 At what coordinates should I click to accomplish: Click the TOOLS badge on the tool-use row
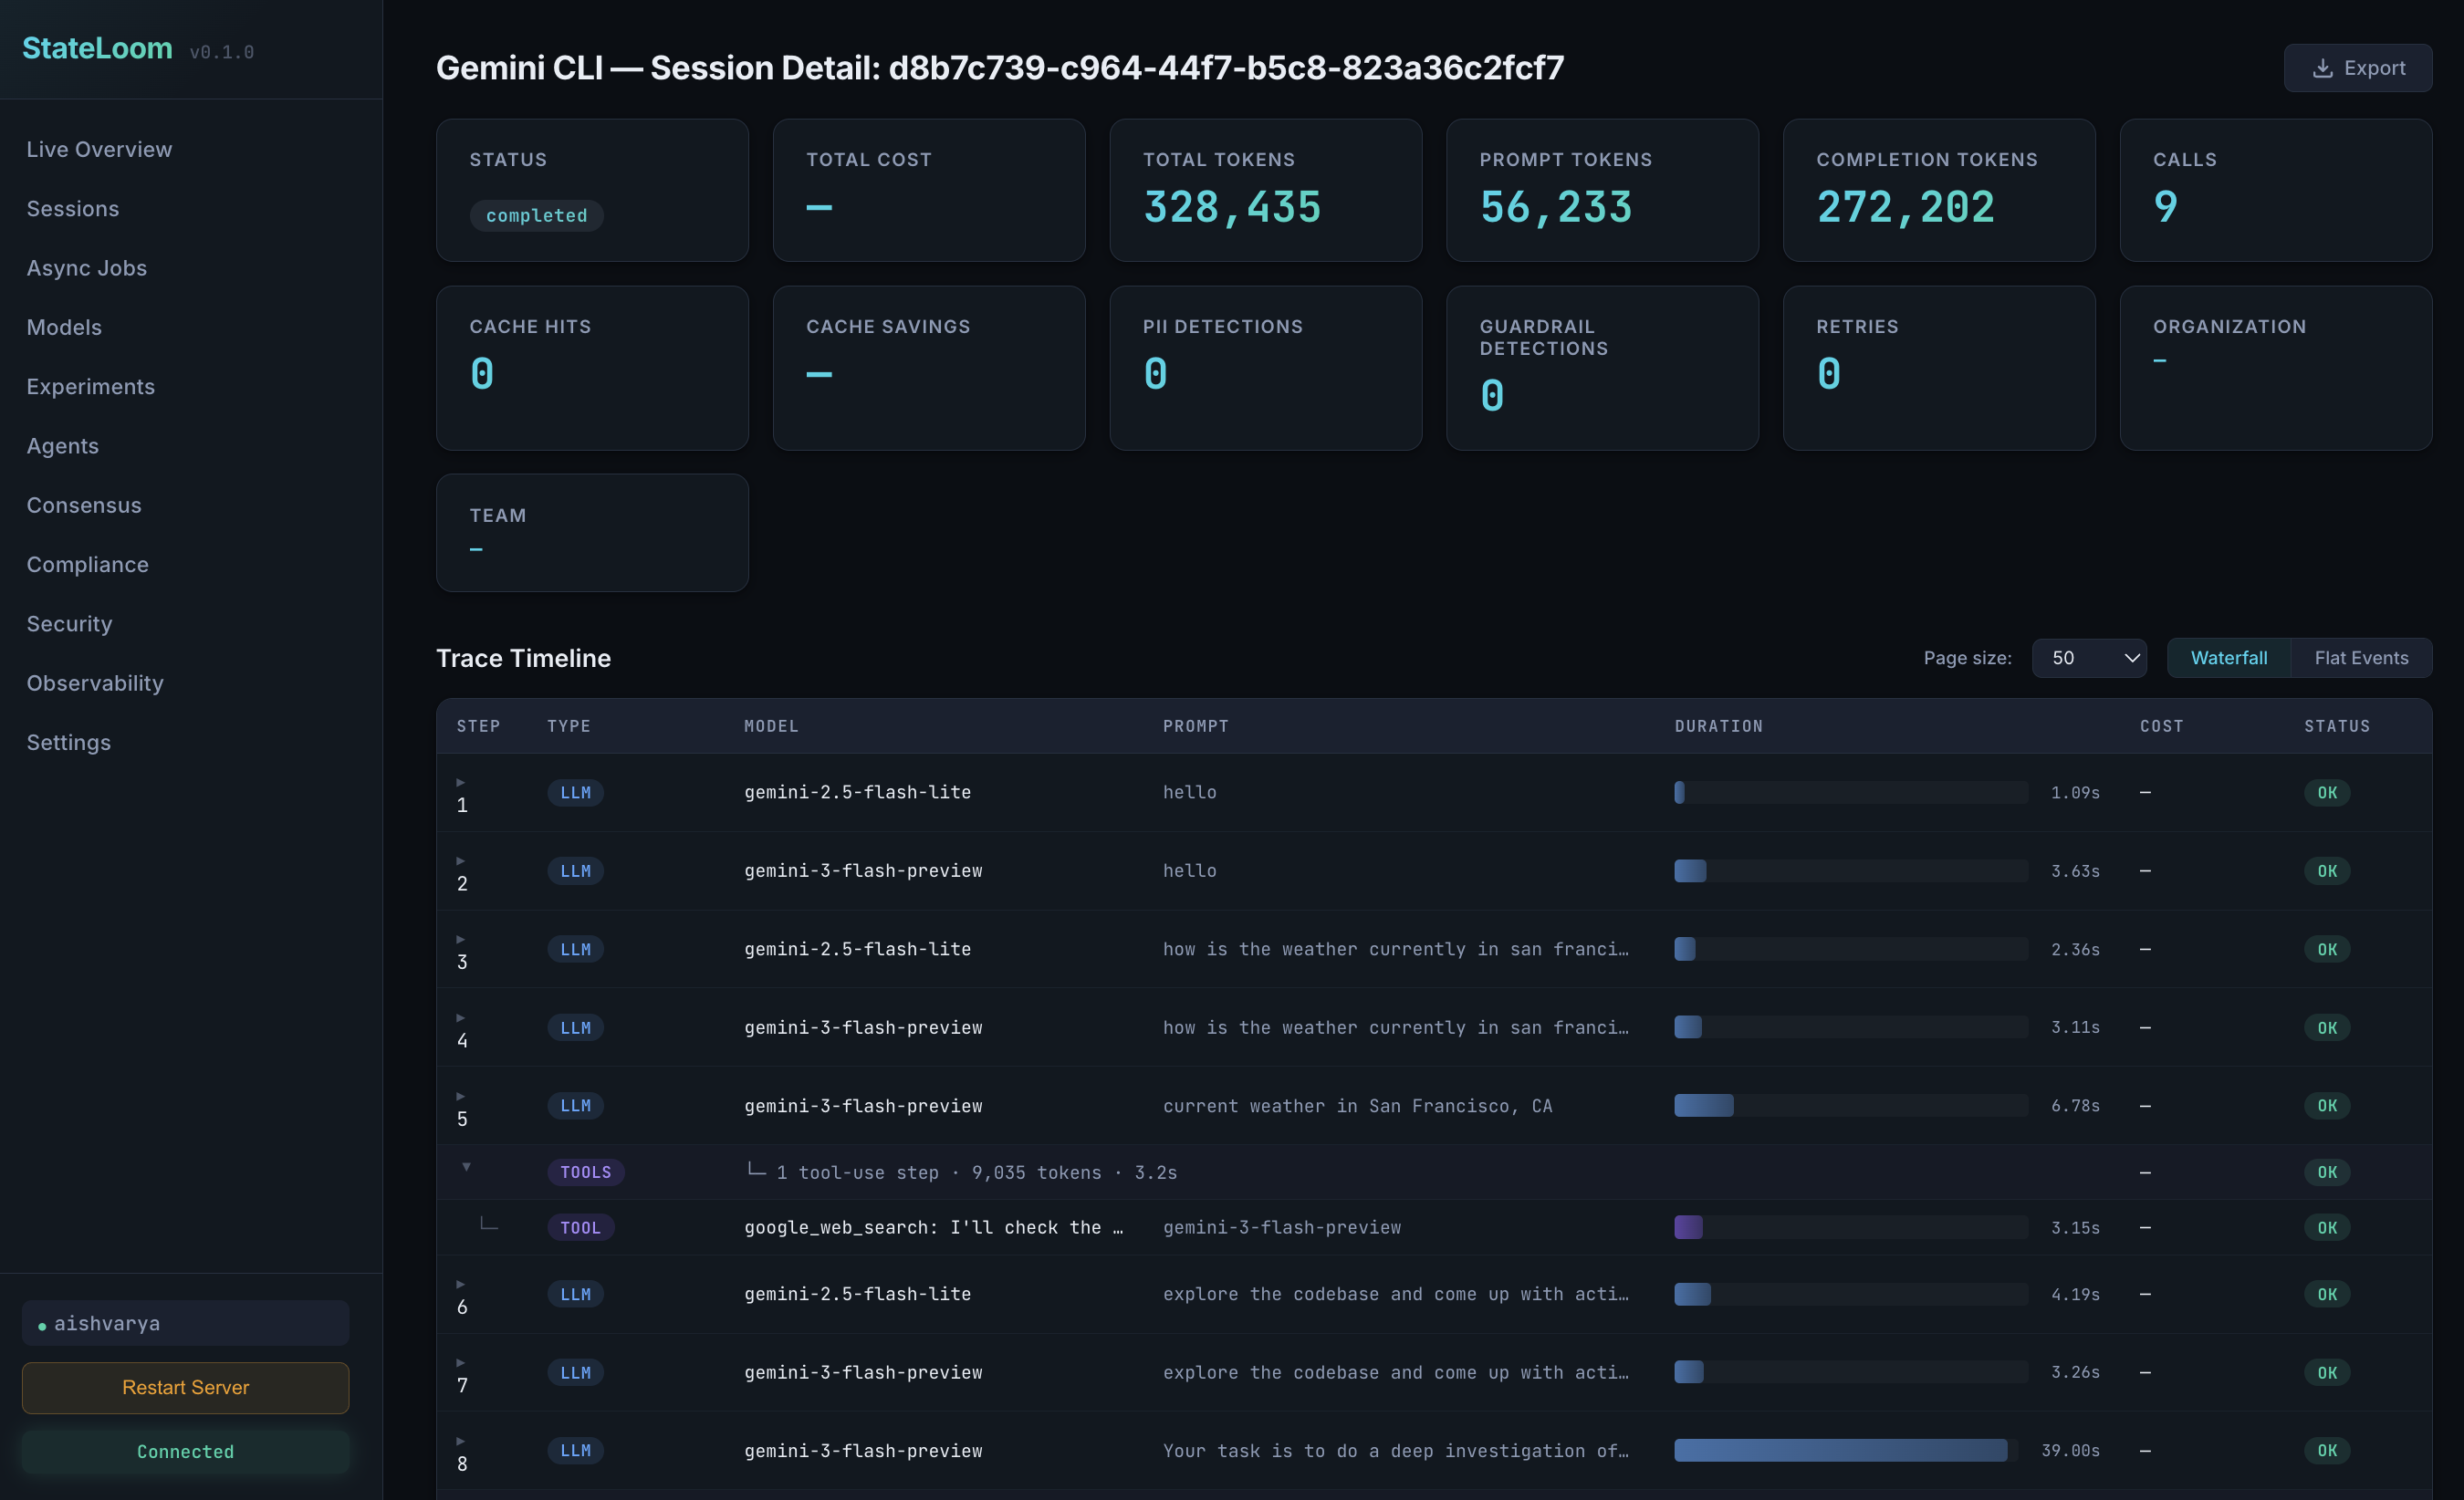click(586, 1171)
